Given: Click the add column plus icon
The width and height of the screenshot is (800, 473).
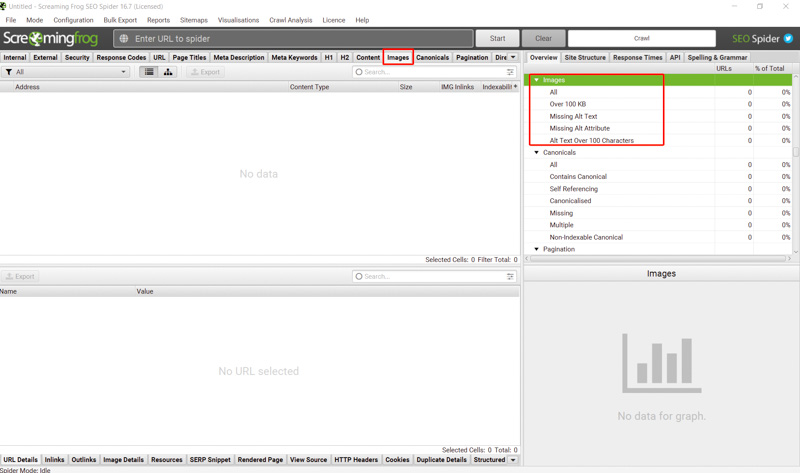Looking at the screenshot, I should pyautogui.click(x=516, y=87).
